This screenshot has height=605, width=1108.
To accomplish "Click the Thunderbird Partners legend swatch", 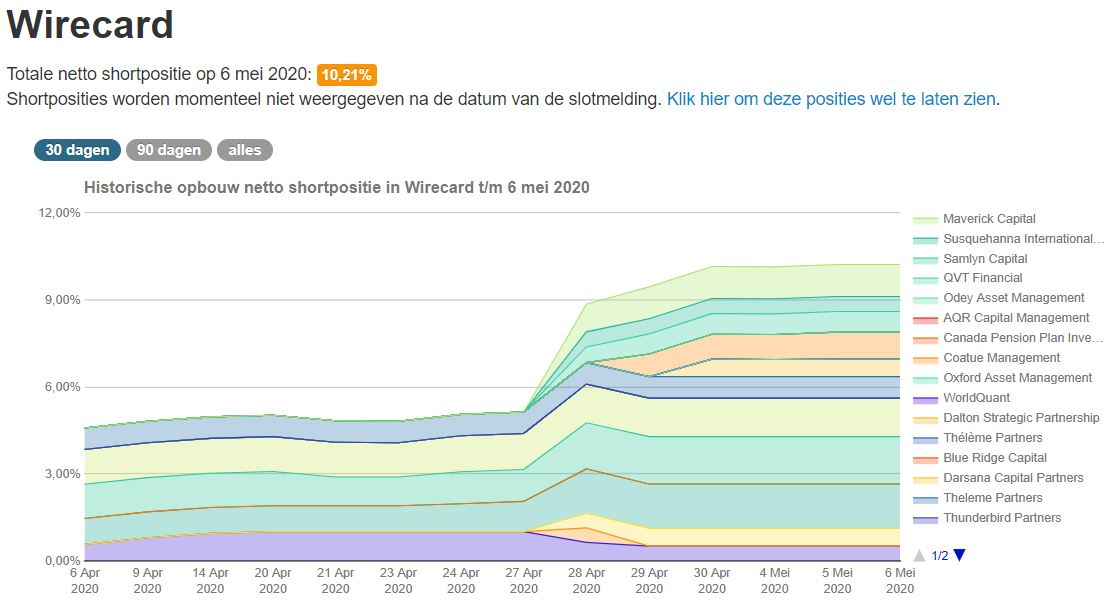I will tap(924, 518).
